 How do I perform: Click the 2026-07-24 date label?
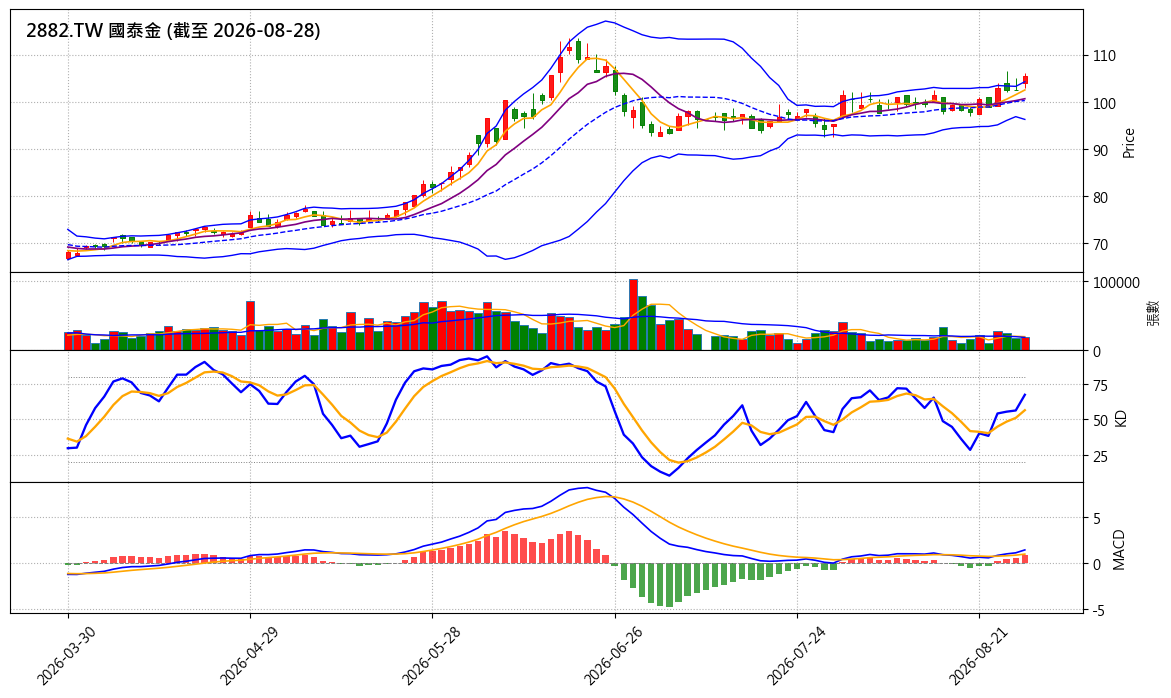795,654
